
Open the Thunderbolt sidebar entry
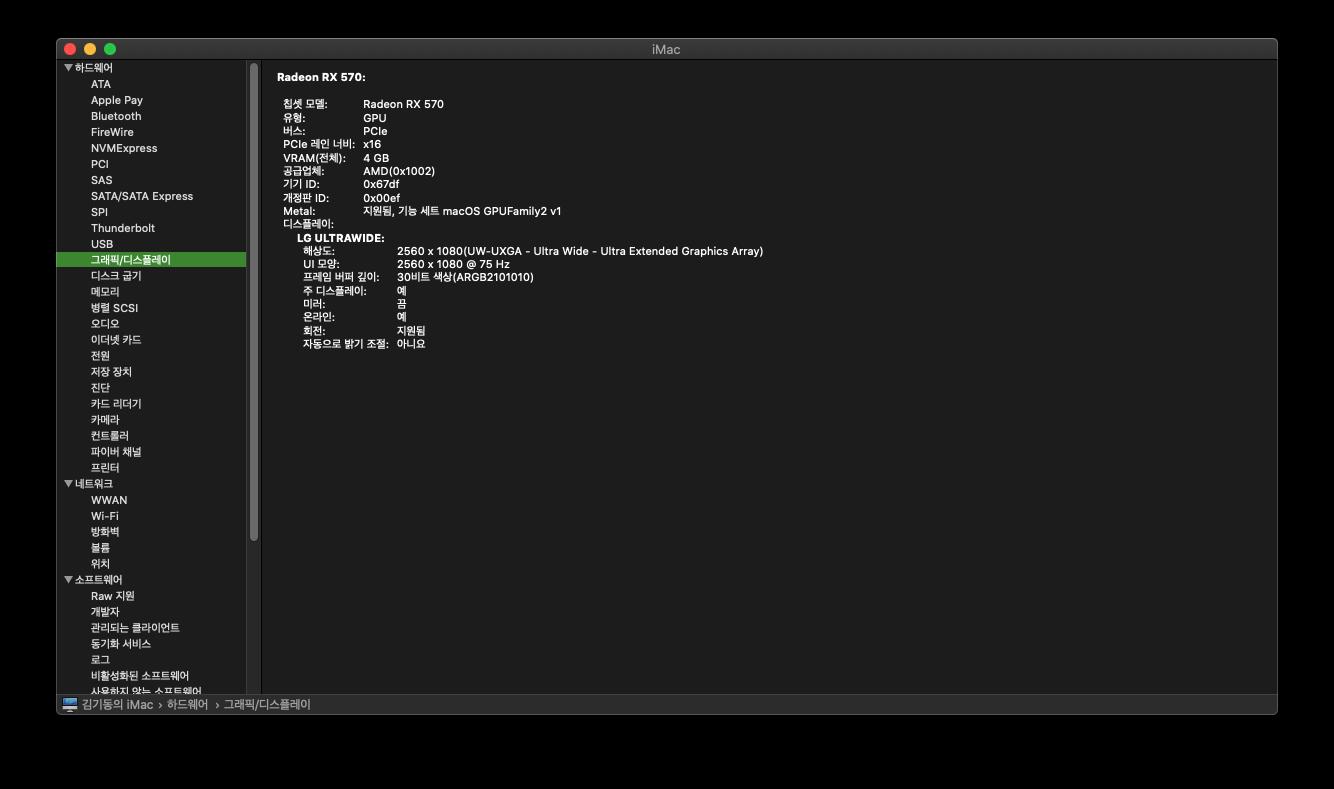[123, 228]
